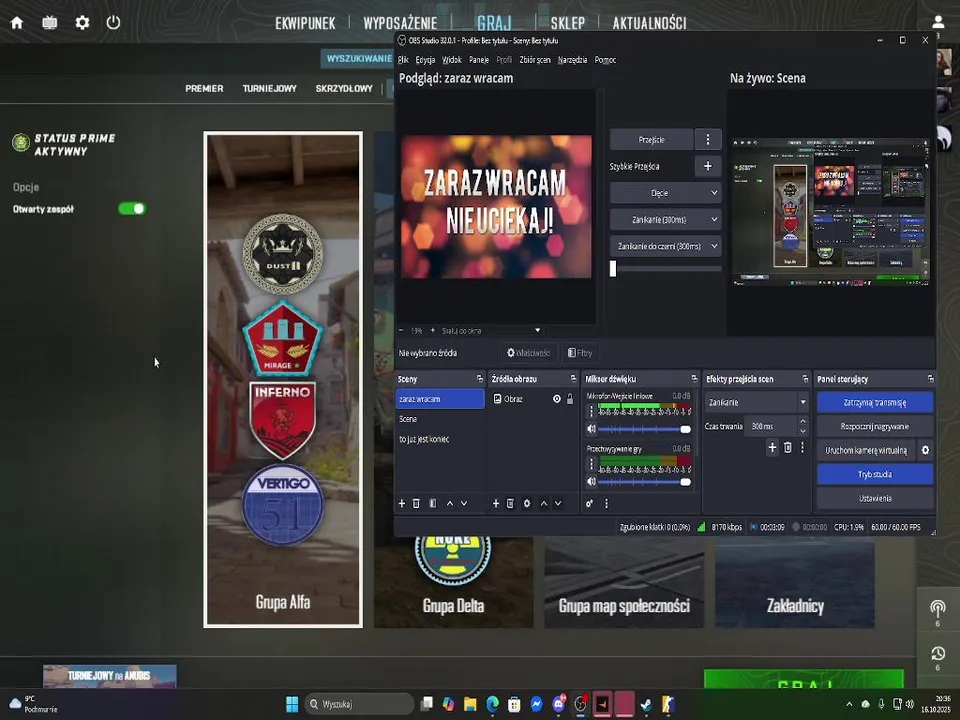Mute Mikrofon/Wejście liniowe speaker icon
Screen dimensions: 960x720
tap(591, 429)
